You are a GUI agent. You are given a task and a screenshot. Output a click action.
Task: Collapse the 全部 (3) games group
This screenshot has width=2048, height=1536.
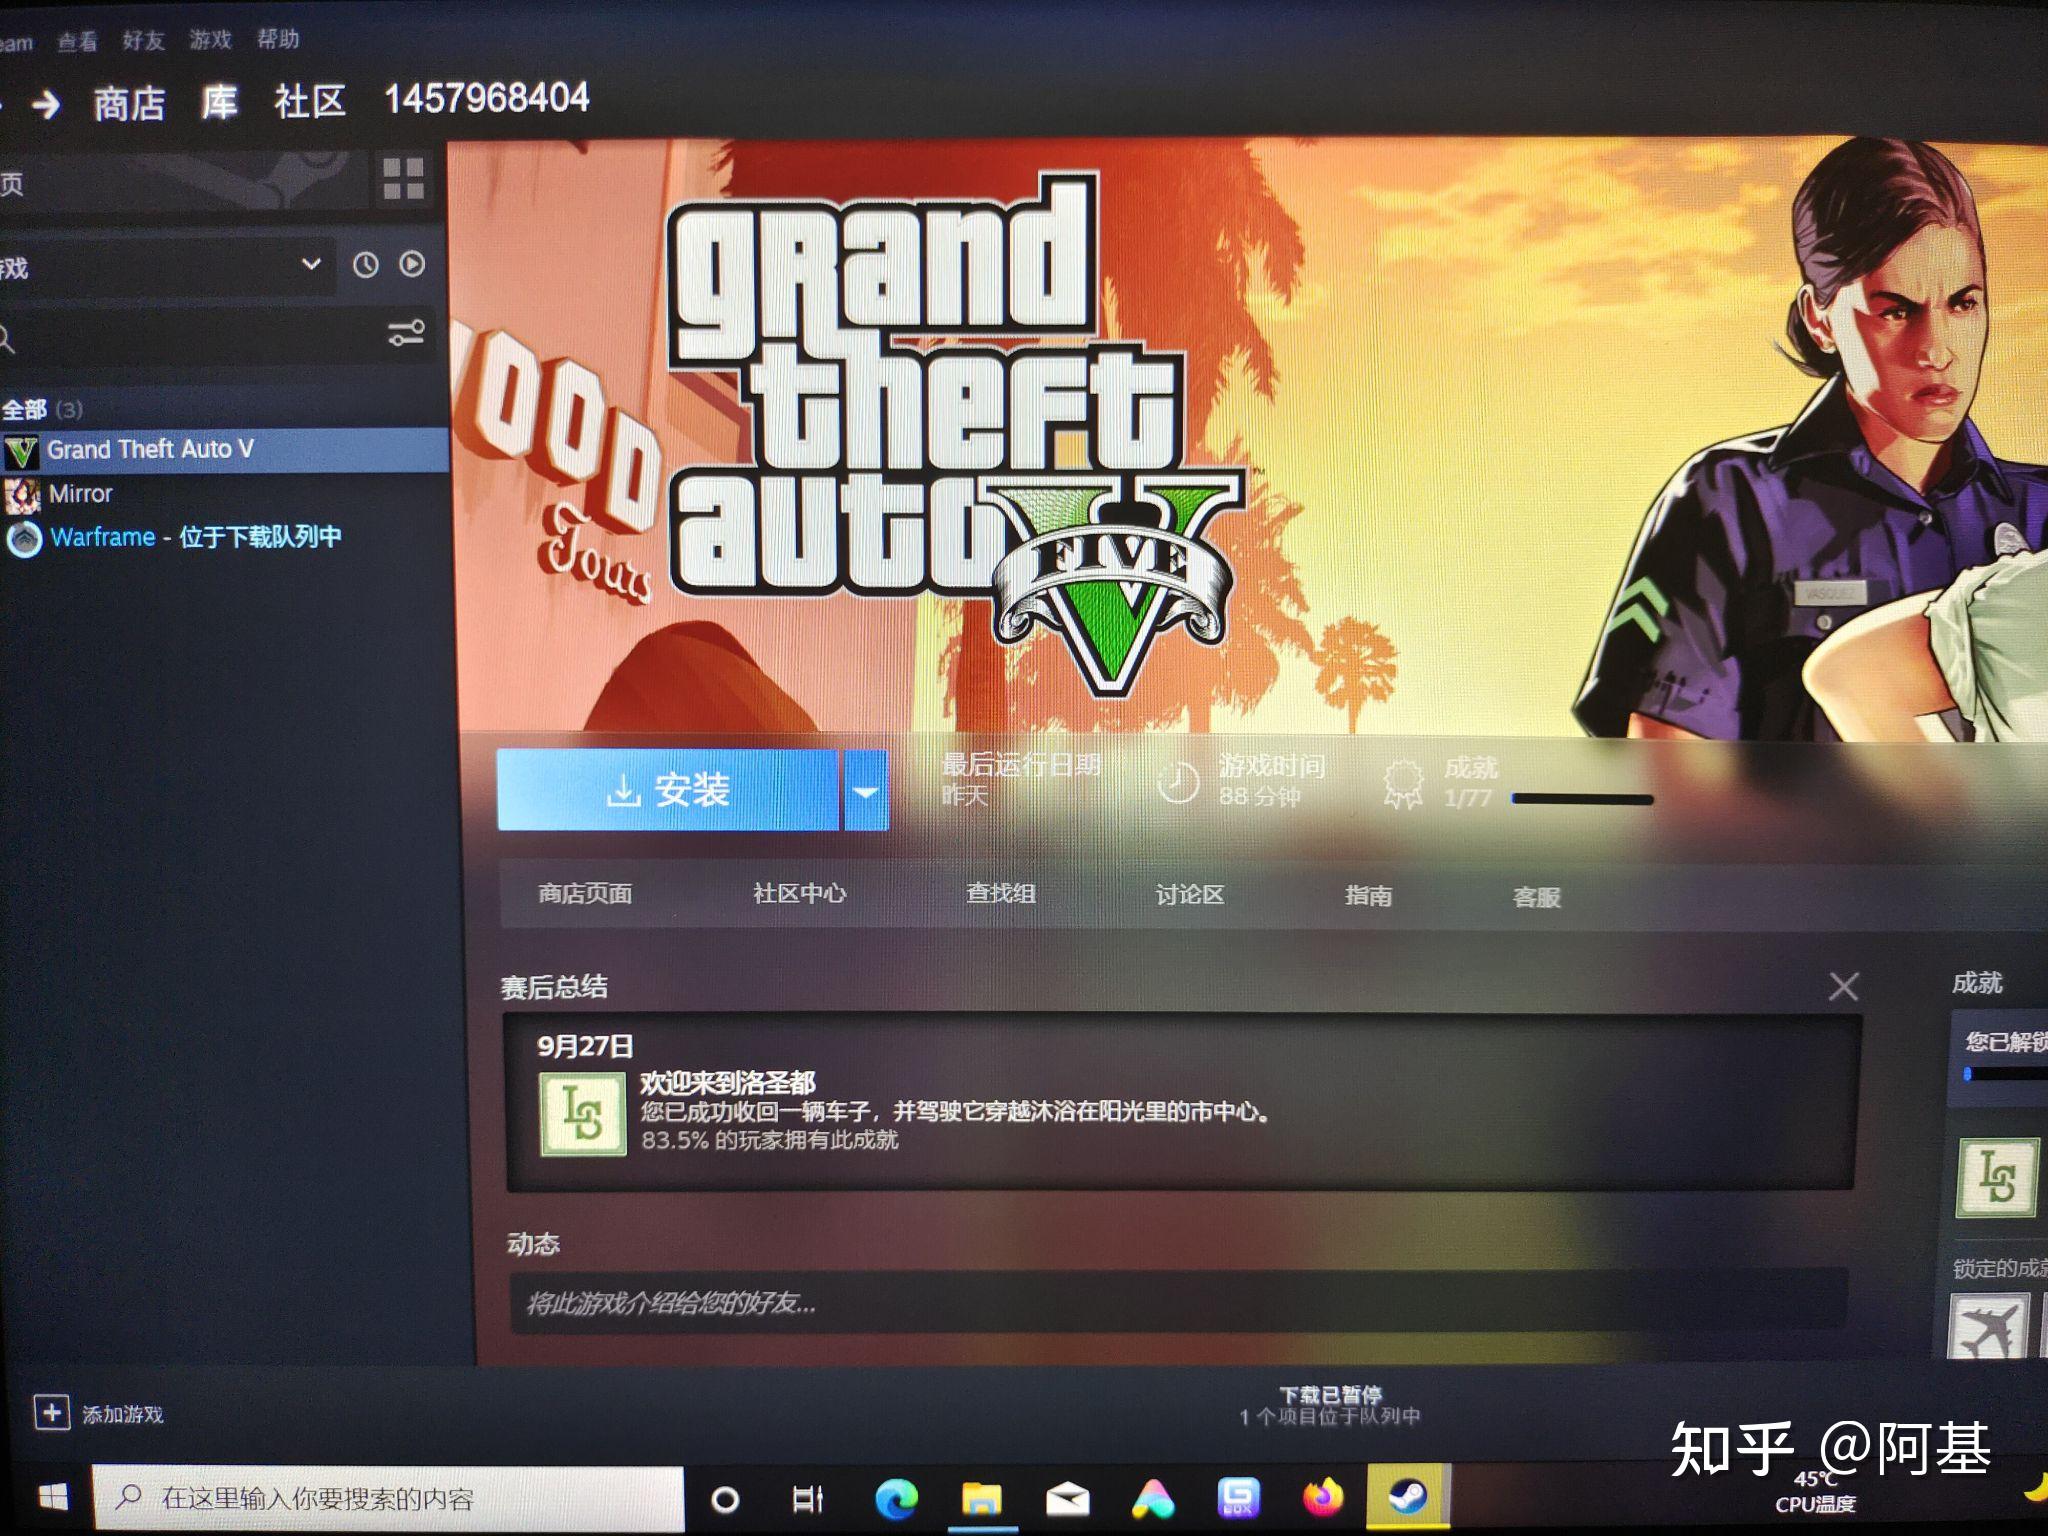tap(42, 409)
